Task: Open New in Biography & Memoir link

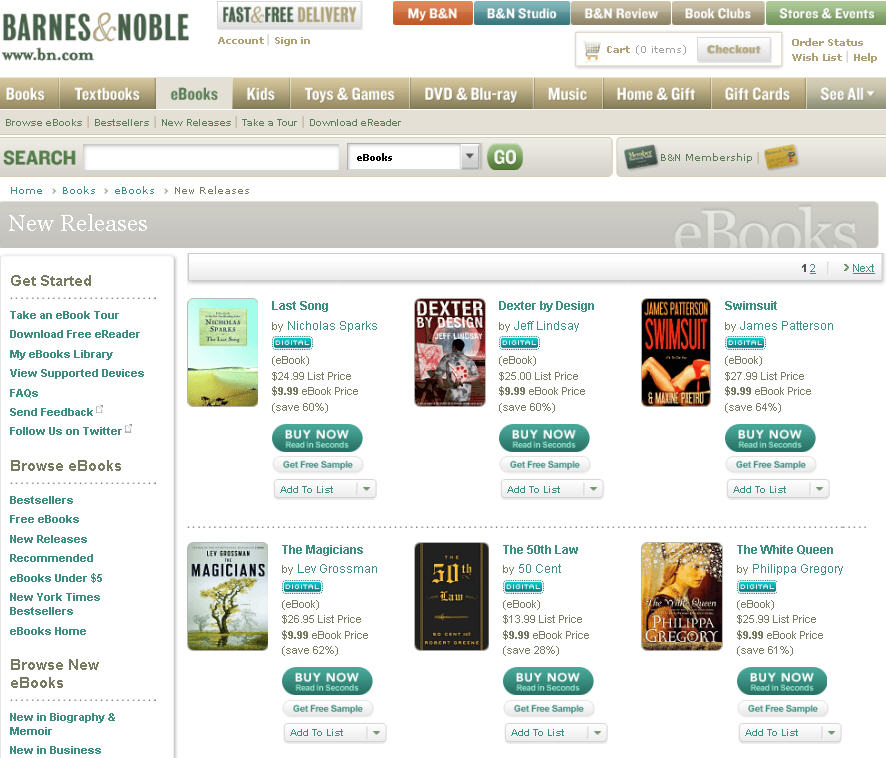Action: click(62, 724)
